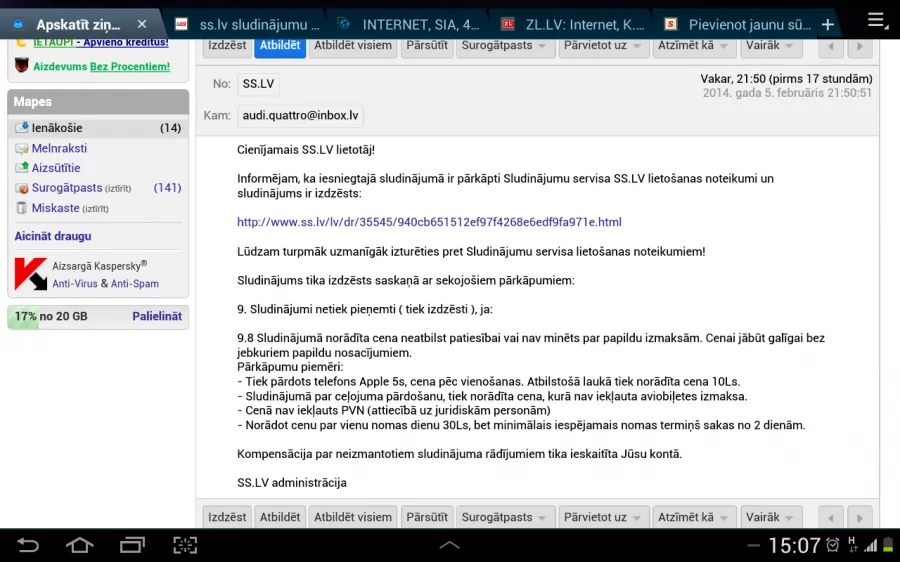Click the Aicināt draugu link

pyautogui.click(x=53, y=236)
